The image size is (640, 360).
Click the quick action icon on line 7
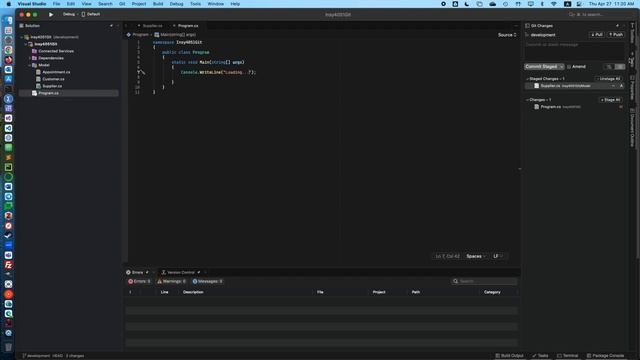(141, 72)
